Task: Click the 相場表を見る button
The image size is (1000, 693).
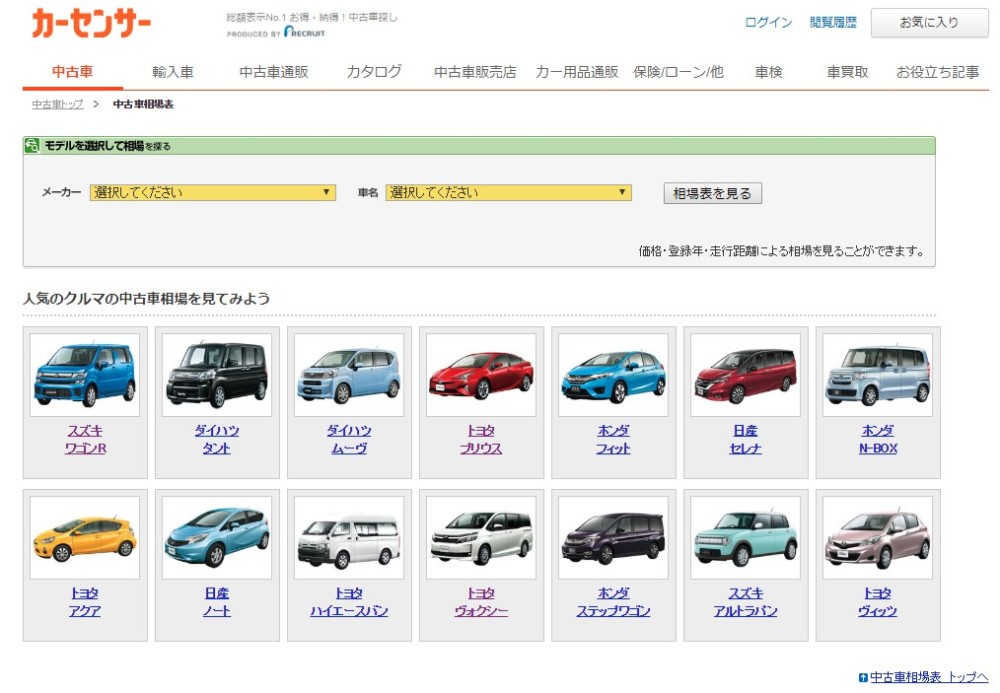Action: [x=712, y=193]
